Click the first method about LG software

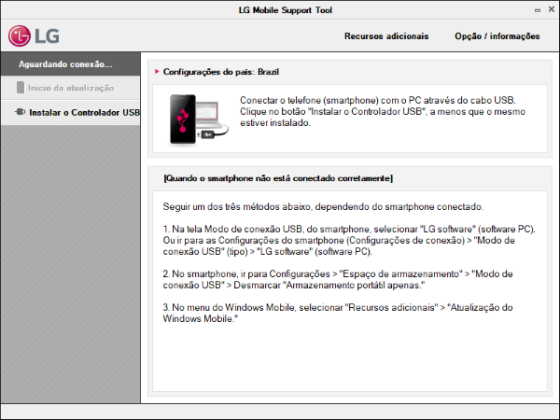(x=349, y=240)
